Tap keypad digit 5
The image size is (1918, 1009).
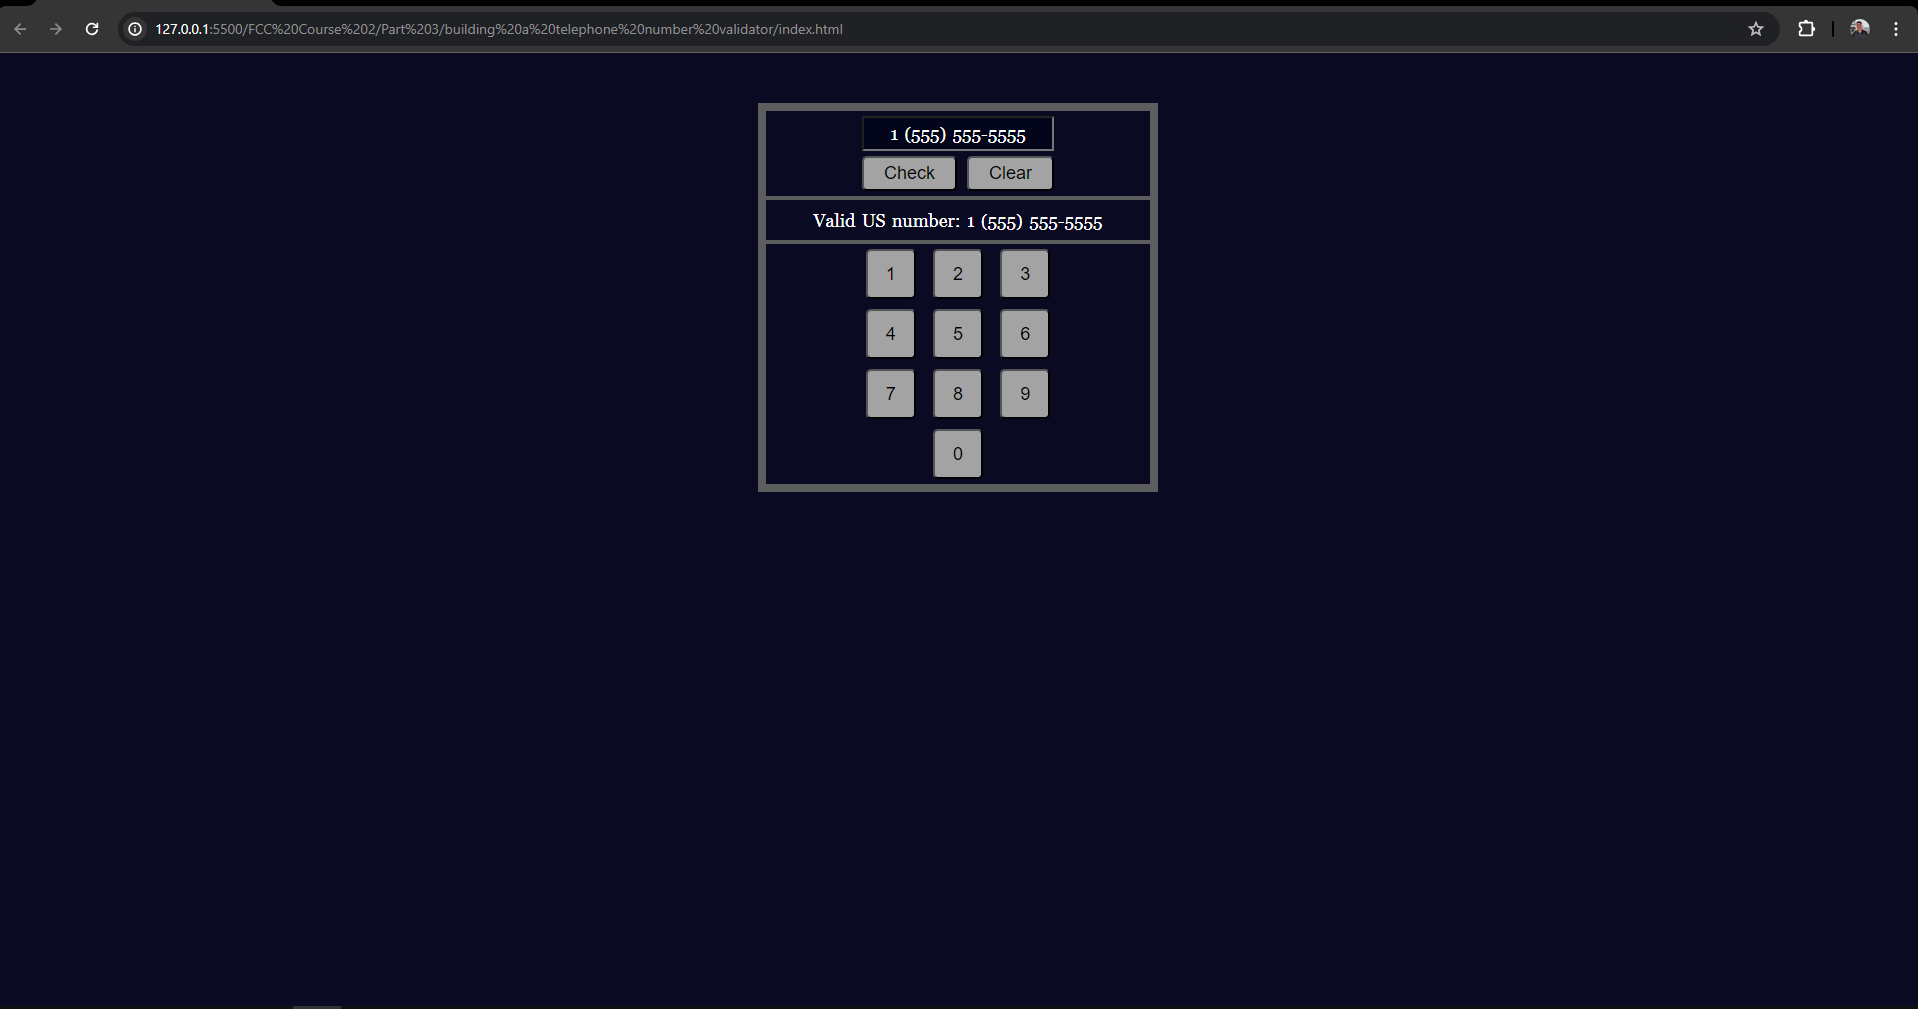957,334
